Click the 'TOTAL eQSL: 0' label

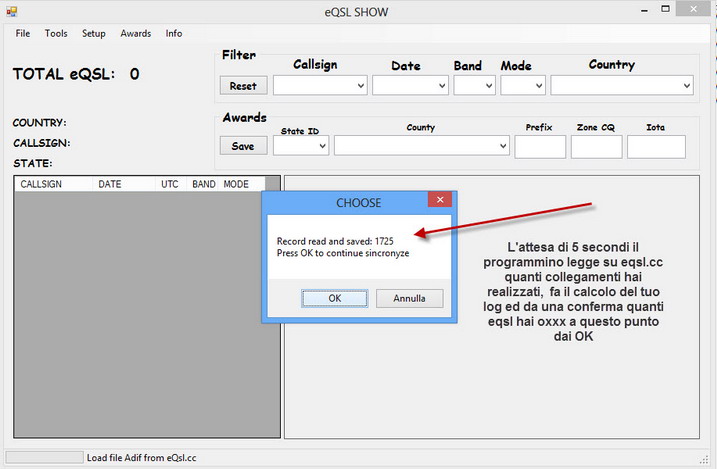click(76, 74)
